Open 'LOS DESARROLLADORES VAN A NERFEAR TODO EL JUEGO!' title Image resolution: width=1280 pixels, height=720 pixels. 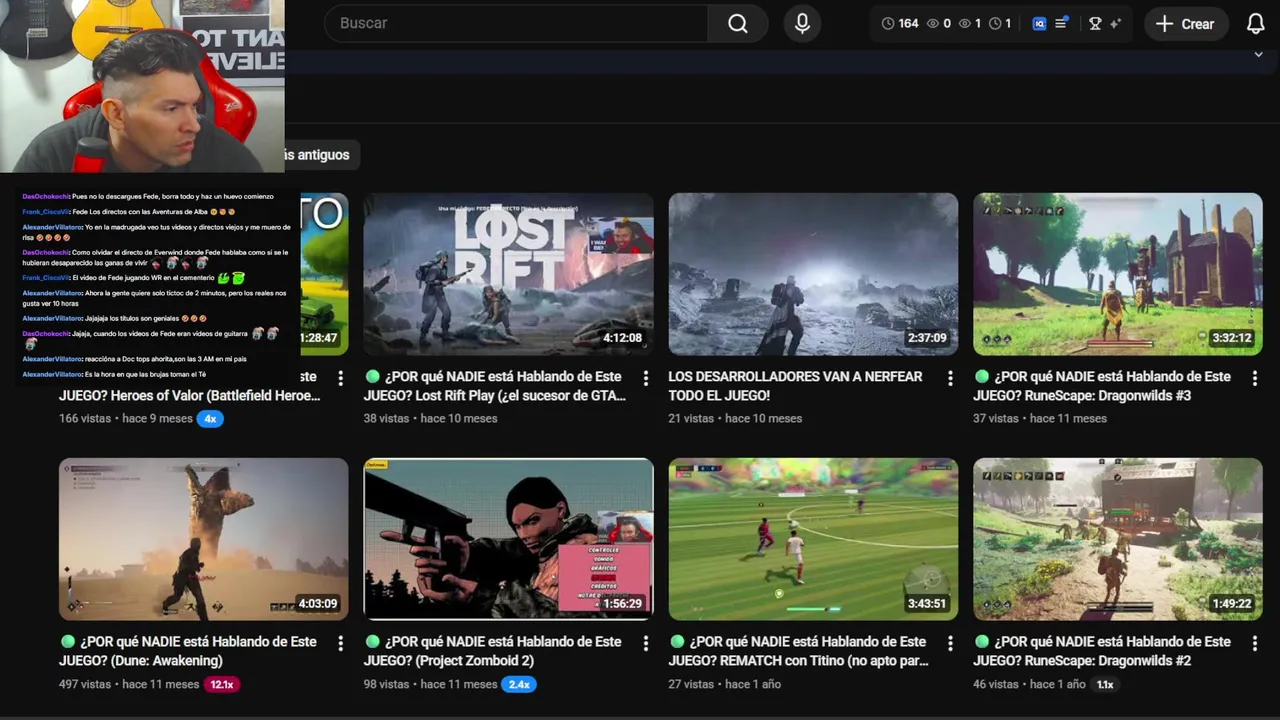tap(795, 386)
